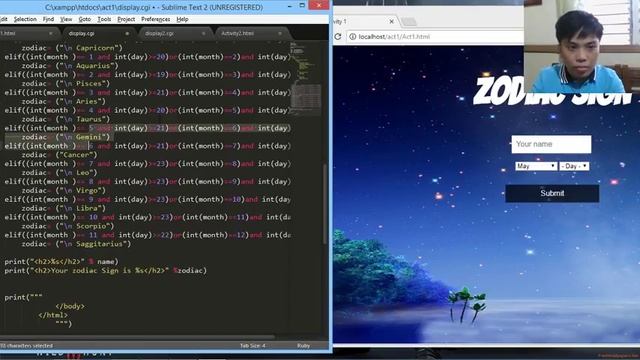Click the Your name input field
Viewport: 640px width, 360px height.
(551, 144)
